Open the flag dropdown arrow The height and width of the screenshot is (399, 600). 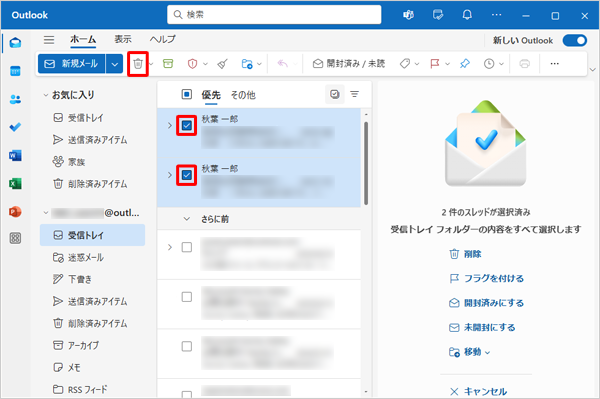pyautogui.click(x=447, y=64)
